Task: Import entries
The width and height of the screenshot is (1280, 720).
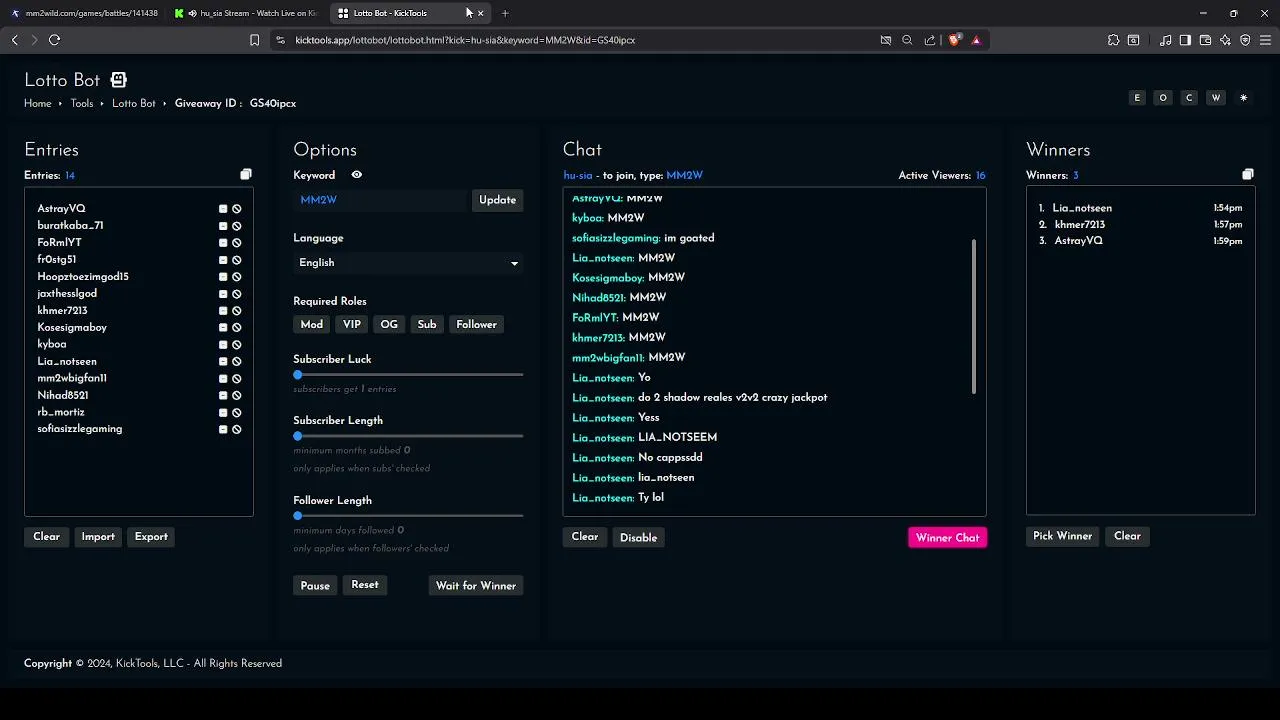Action: click(x=98, y=537)
